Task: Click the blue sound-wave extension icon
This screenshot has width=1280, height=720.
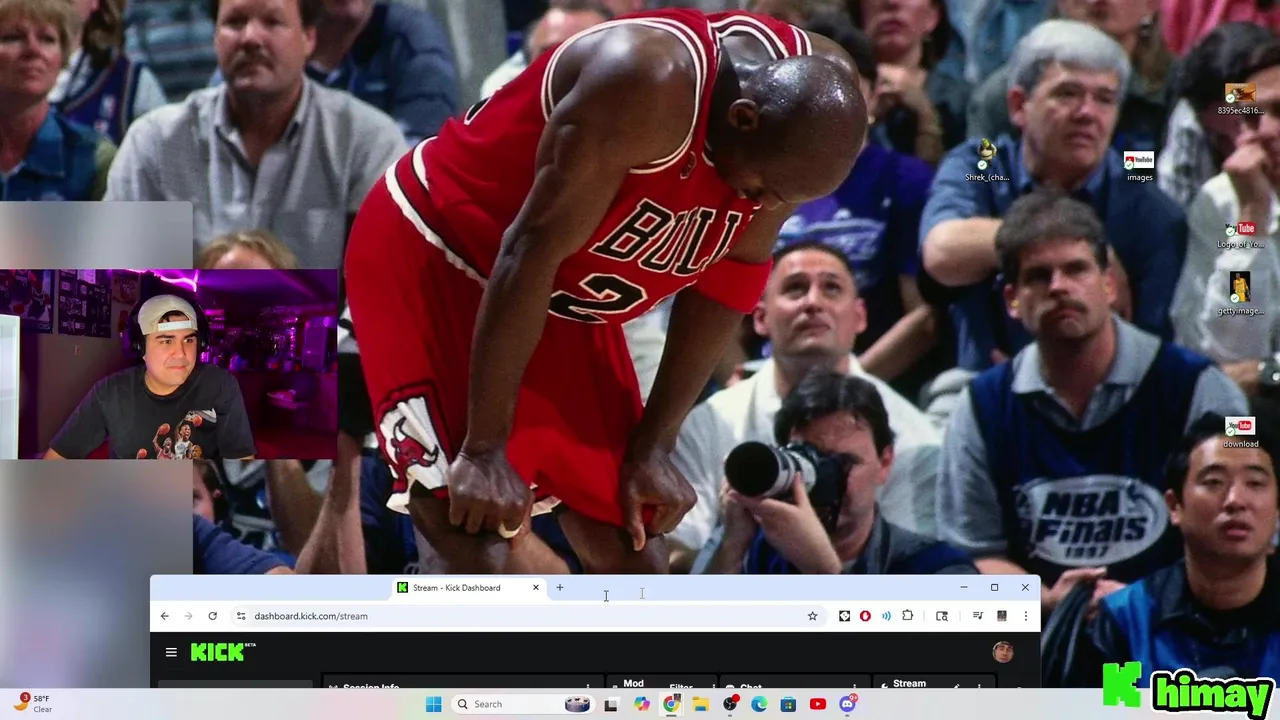Action: 886,616
